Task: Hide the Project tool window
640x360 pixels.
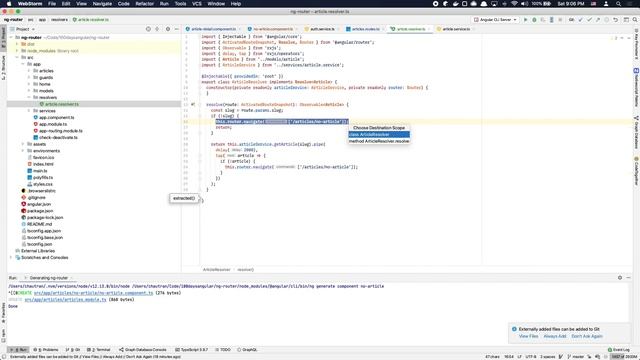Action: 177,29
